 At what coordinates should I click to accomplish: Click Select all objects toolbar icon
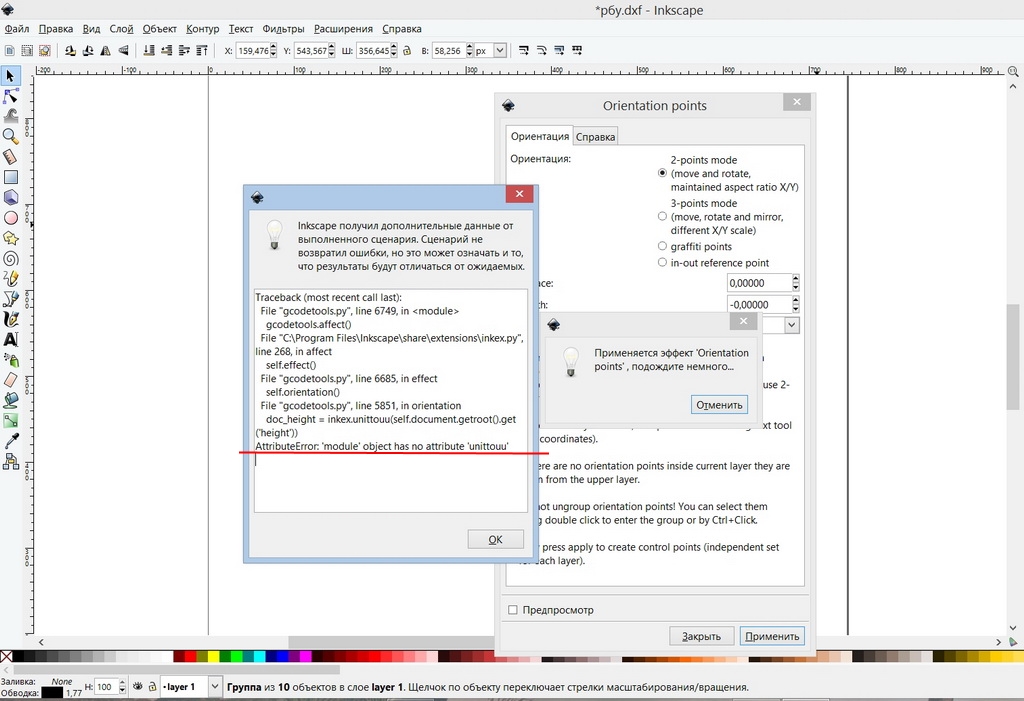9,50
